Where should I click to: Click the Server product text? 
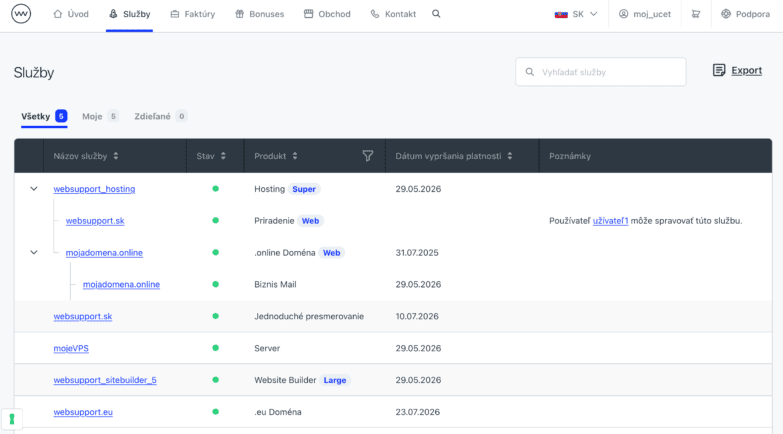267,349
